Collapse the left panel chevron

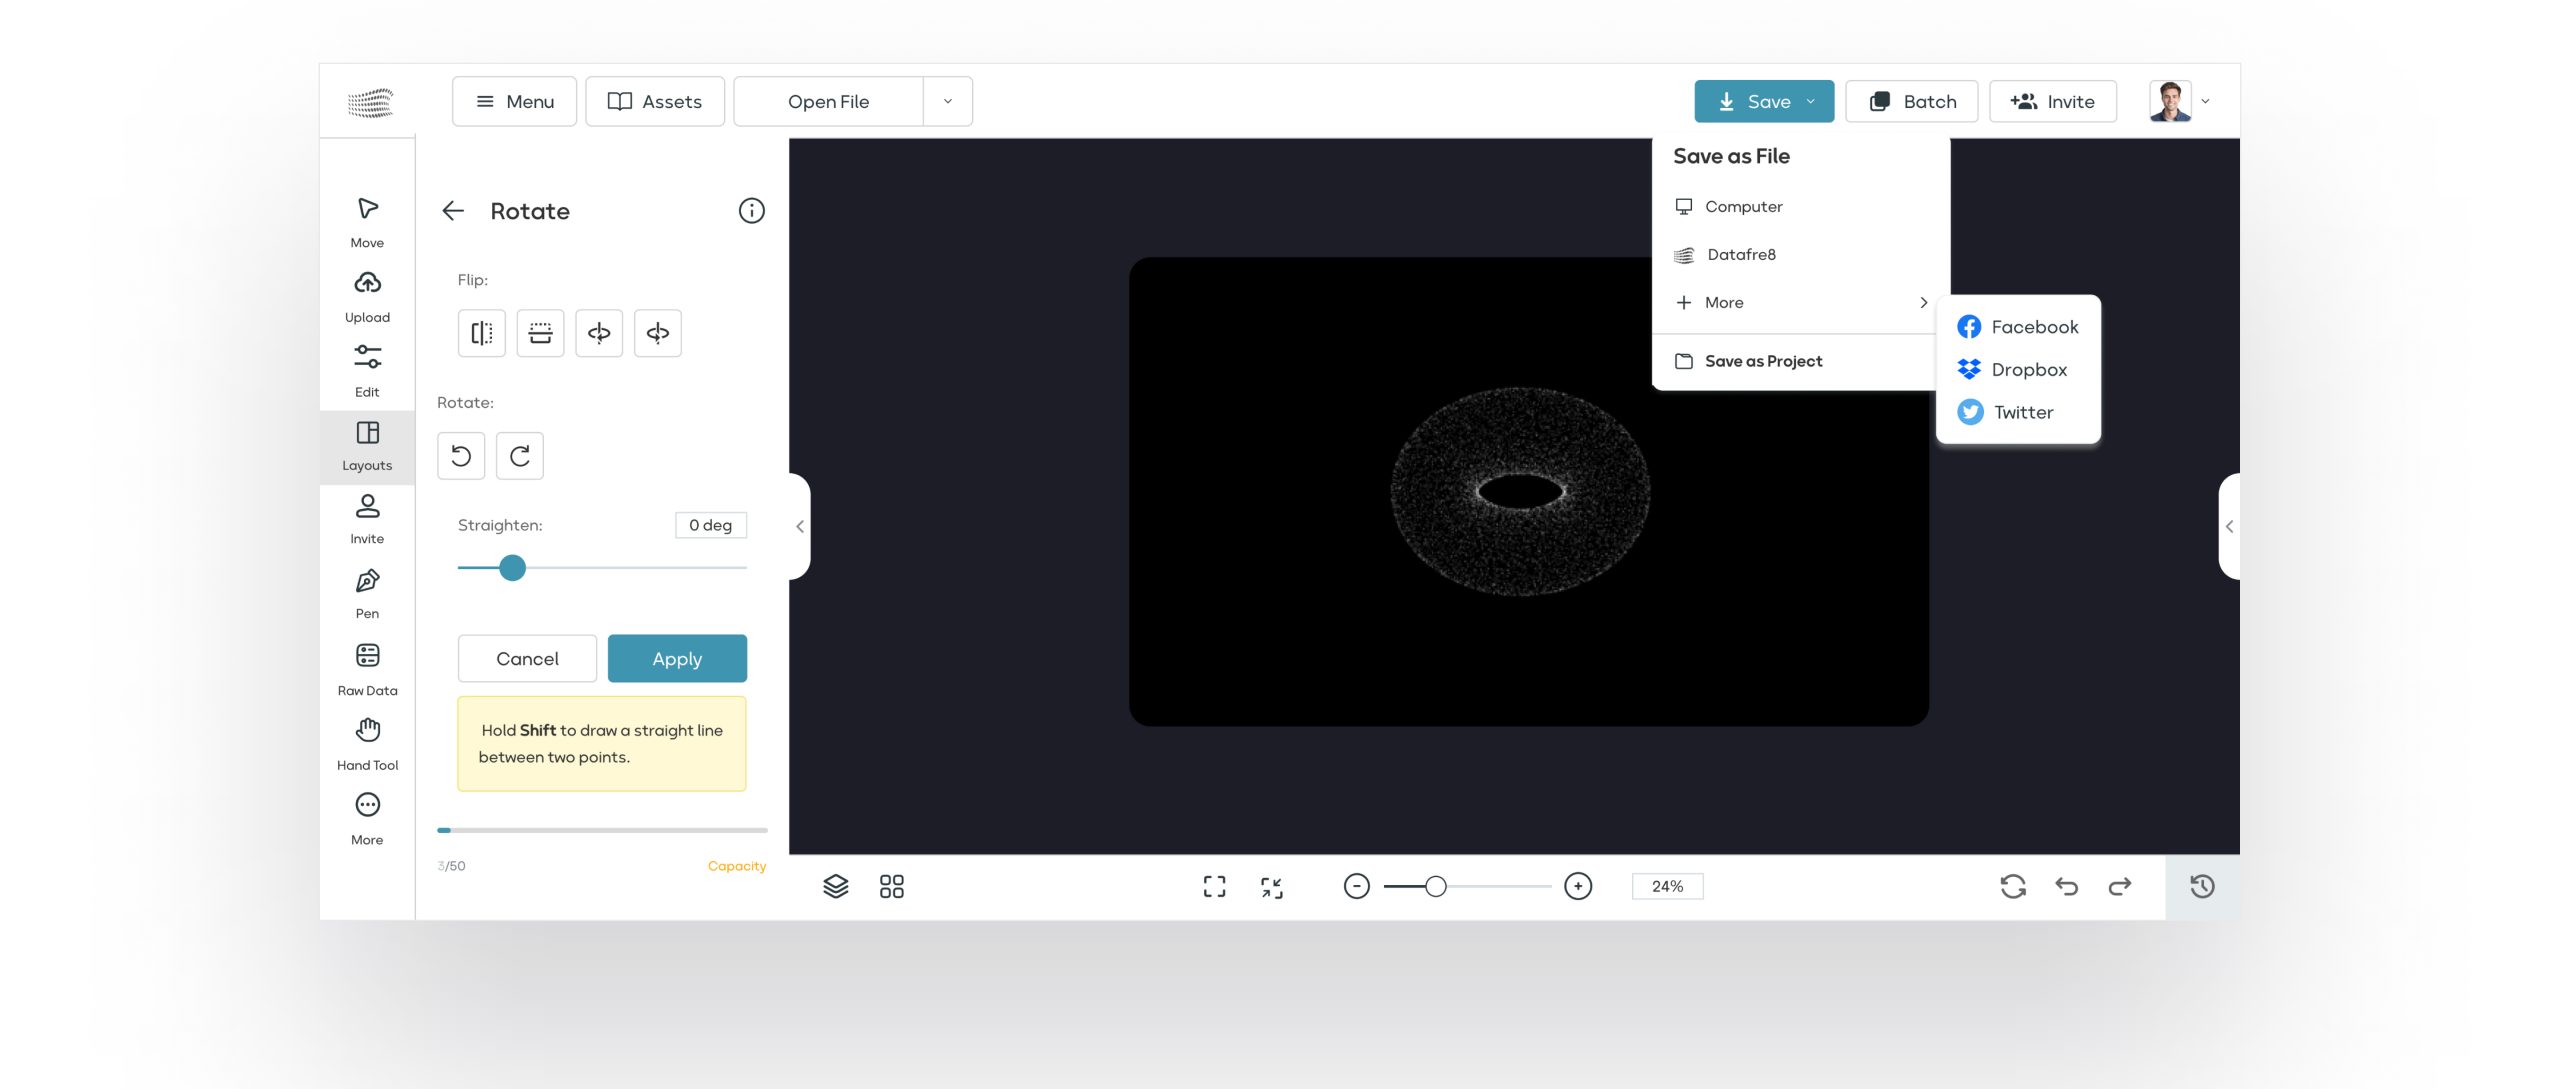pyautogui.click(x=800, y=526)
